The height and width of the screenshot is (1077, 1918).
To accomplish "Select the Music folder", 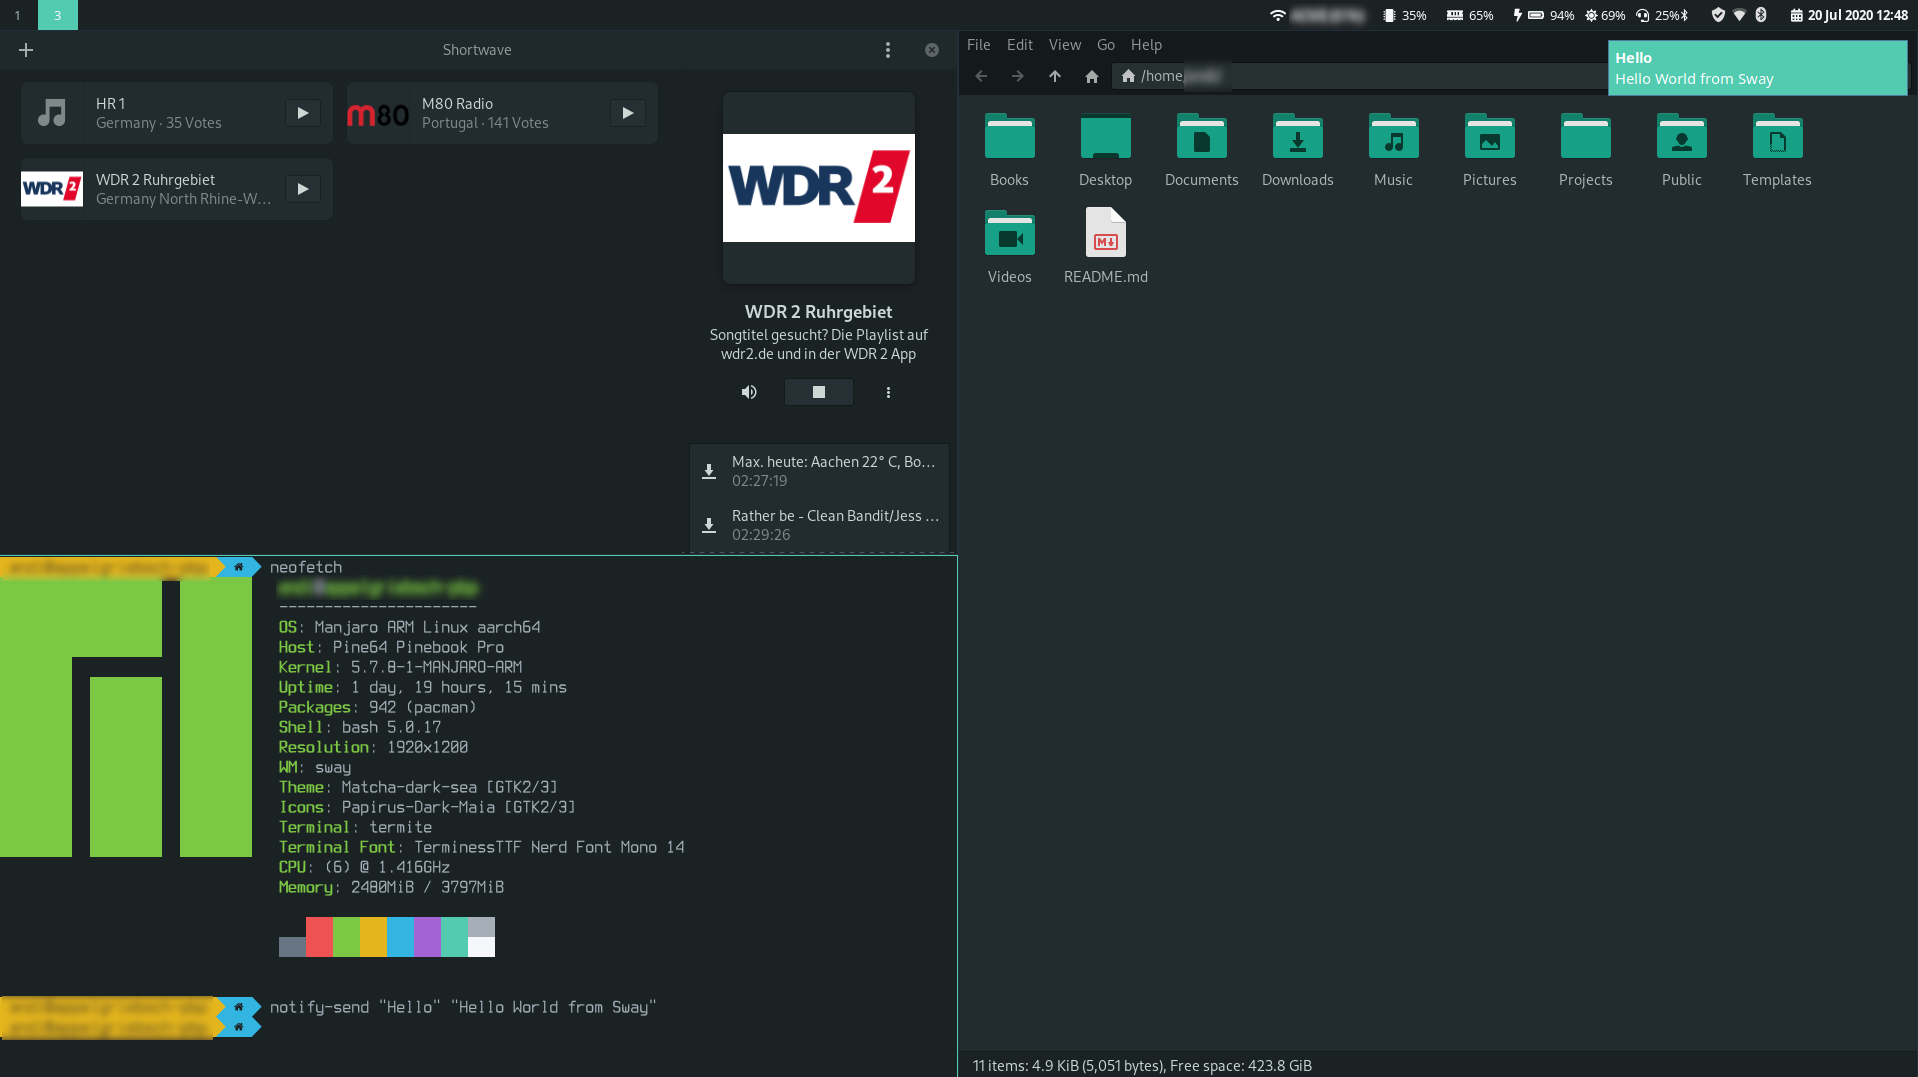I will (1394, 150).
